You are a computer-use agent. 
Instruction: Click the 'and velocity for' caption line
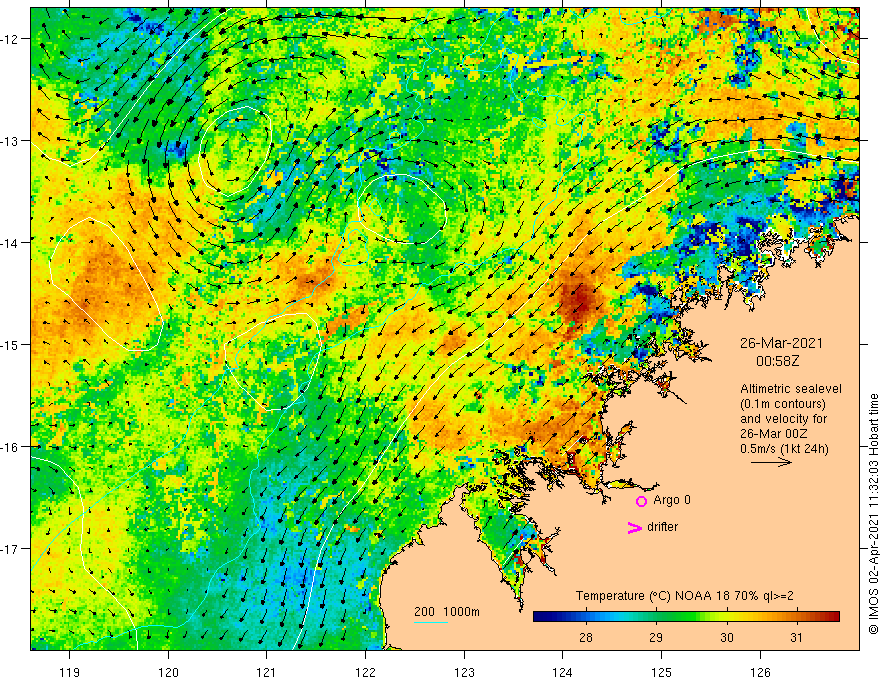tap(783, 419)
